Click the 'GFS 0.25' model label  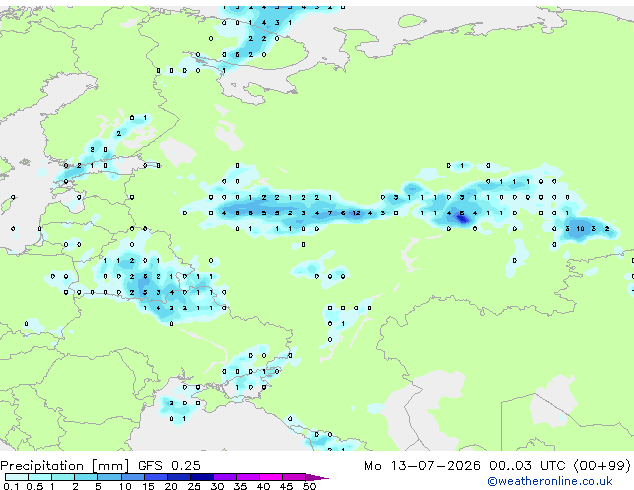coord(169,465)
